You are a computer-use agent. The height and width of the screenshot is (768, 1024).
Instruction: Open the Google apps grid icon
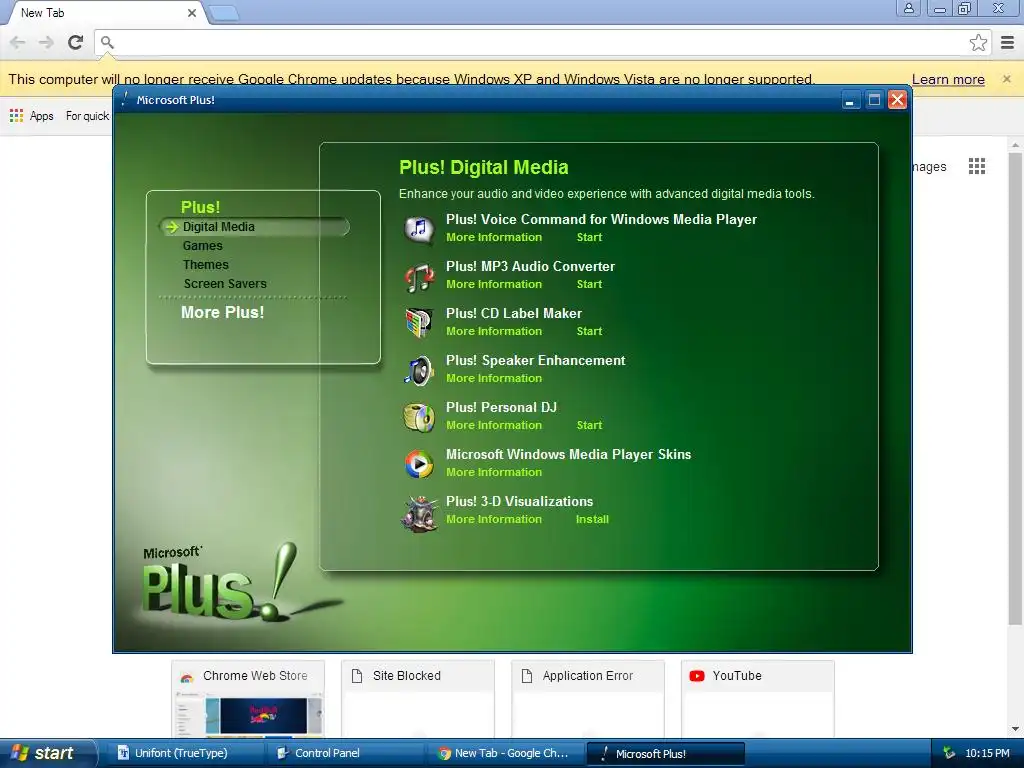click(977, 166)
